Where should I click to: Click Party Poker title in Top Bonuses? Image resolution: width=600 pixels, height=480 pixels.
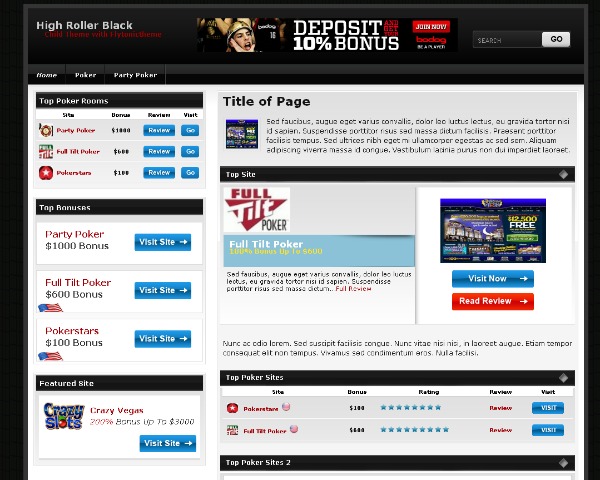[75, 234]
